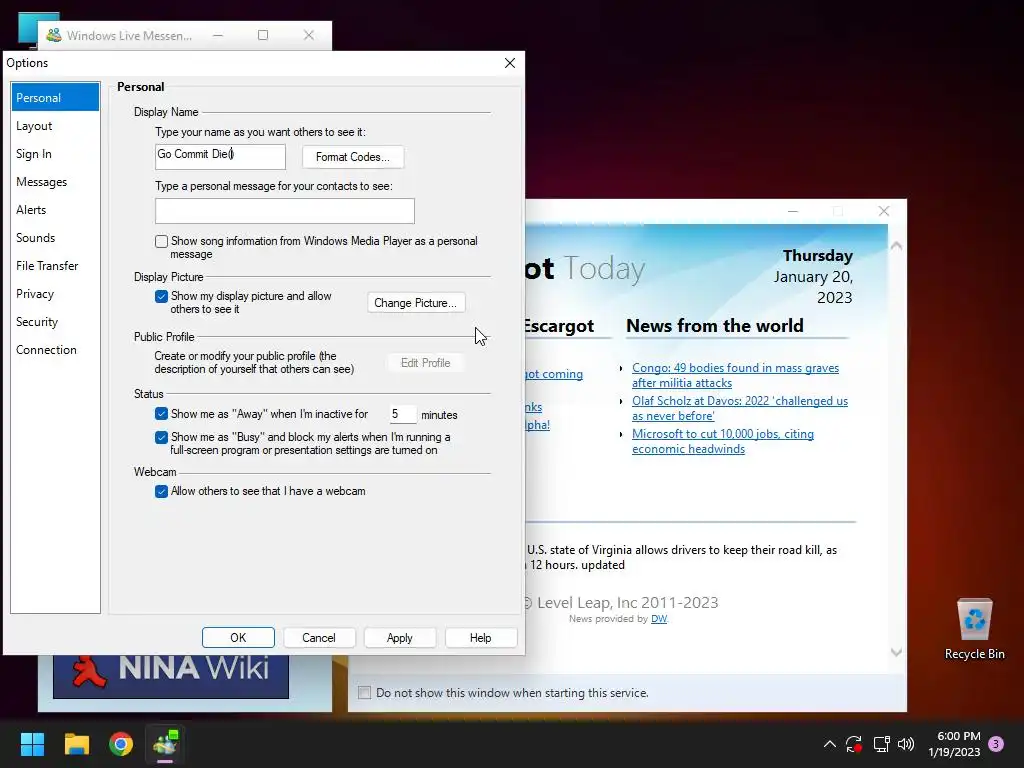Screen dimensions: 1024x768
Task: Click the 'coming' link in the Escargot column
Action: (554, 374)
